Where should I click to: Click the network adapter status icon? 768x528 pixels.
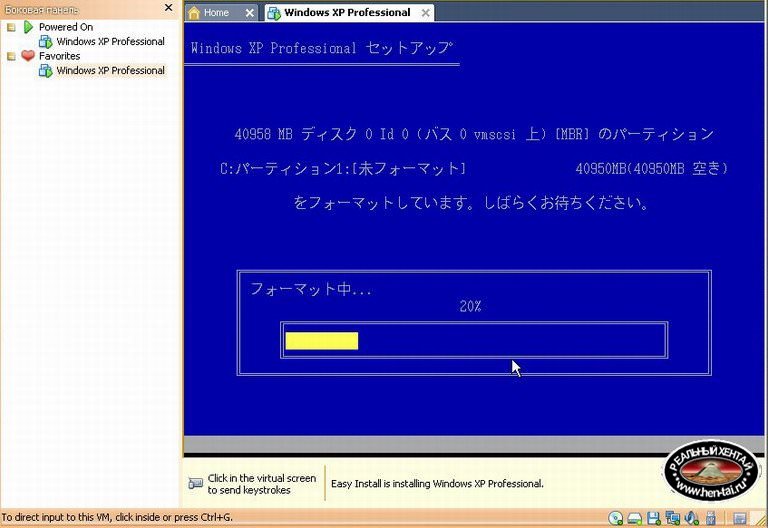click(671, 518)
